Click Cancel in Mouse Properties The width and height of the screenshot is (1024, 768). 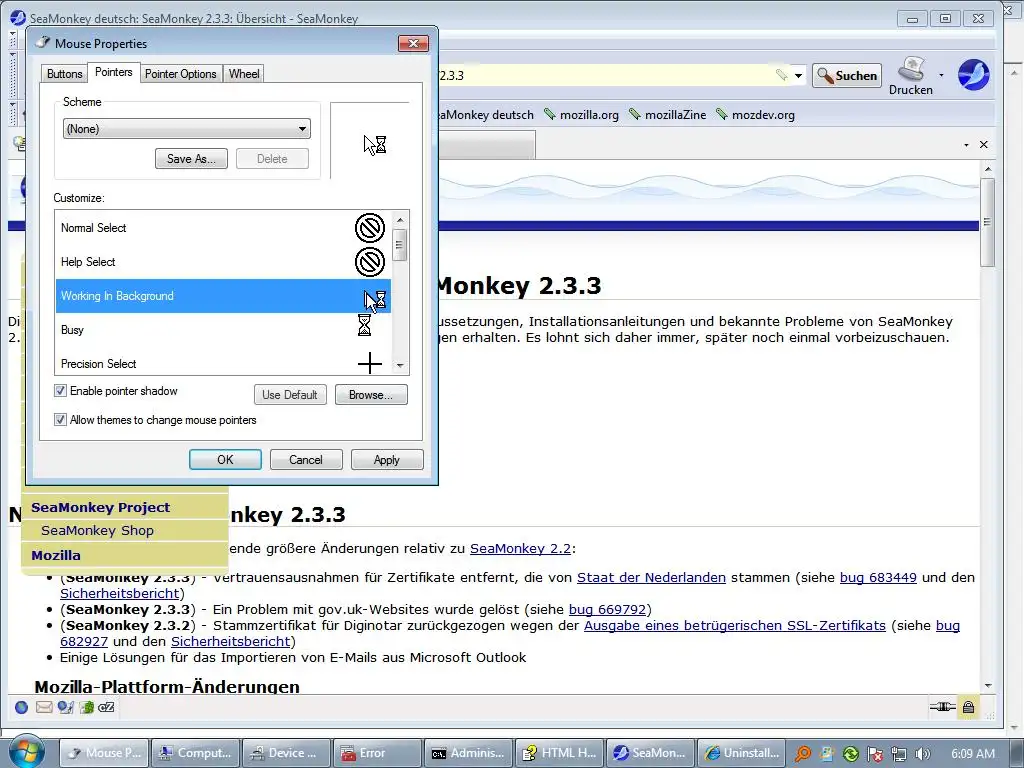[x=306, y=460]
